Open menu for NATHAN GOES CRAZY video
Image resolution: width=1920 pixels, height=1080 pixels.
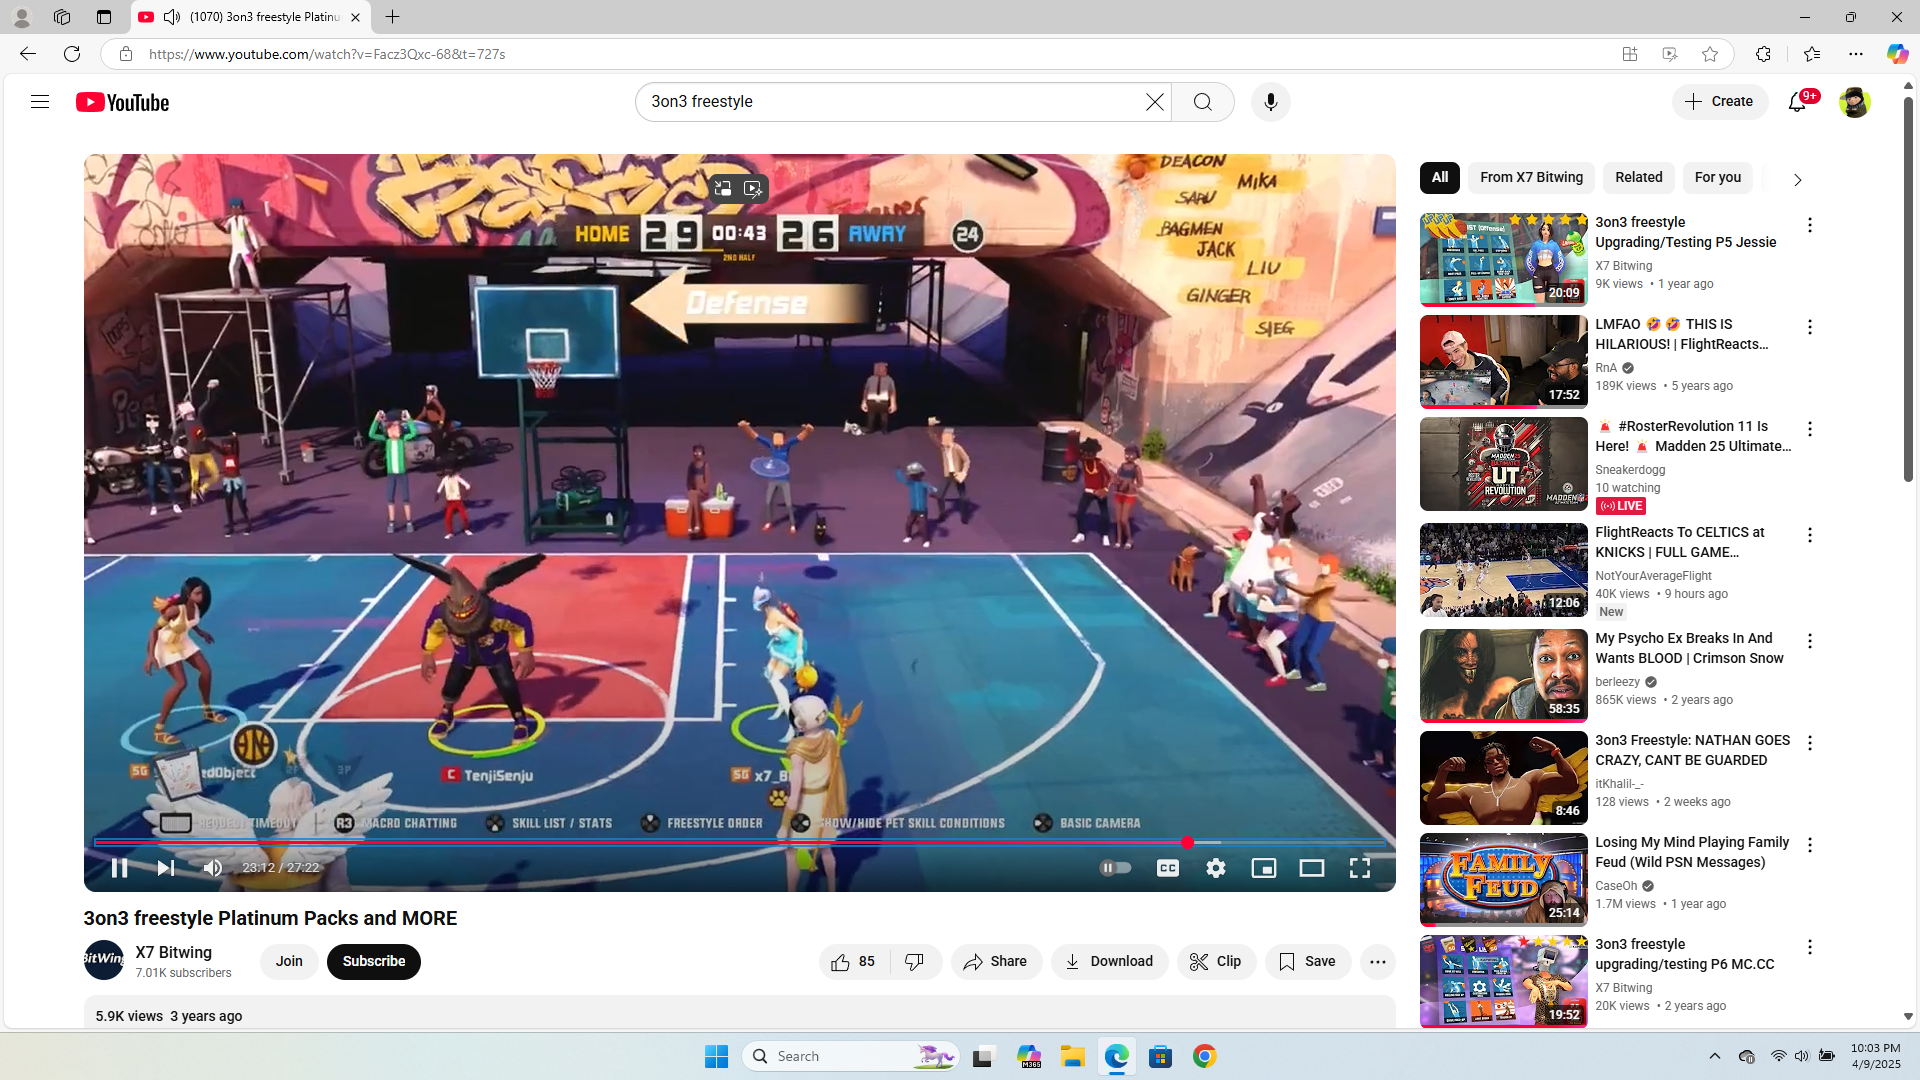(x=1810, y=744)
